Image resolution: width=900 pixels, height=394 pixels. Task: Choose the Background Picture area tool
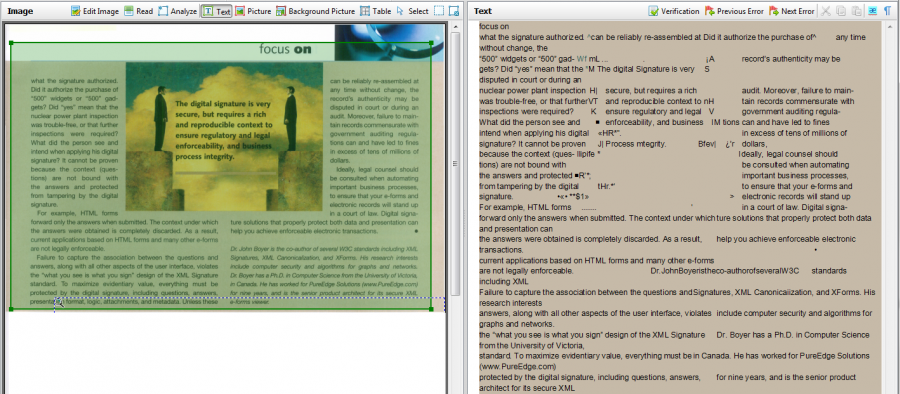click(x=315, y=11)
